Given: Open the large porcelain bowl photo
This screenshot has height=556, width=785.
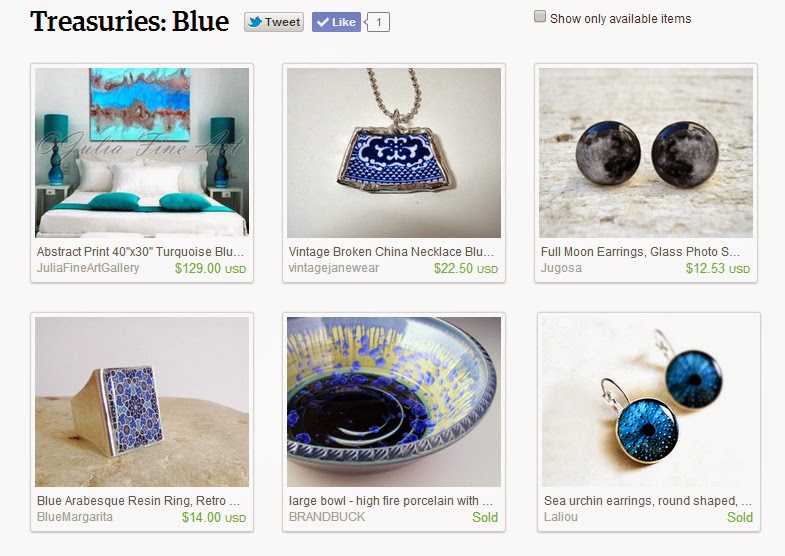Looking at the screenshot, I should (394, 401).
